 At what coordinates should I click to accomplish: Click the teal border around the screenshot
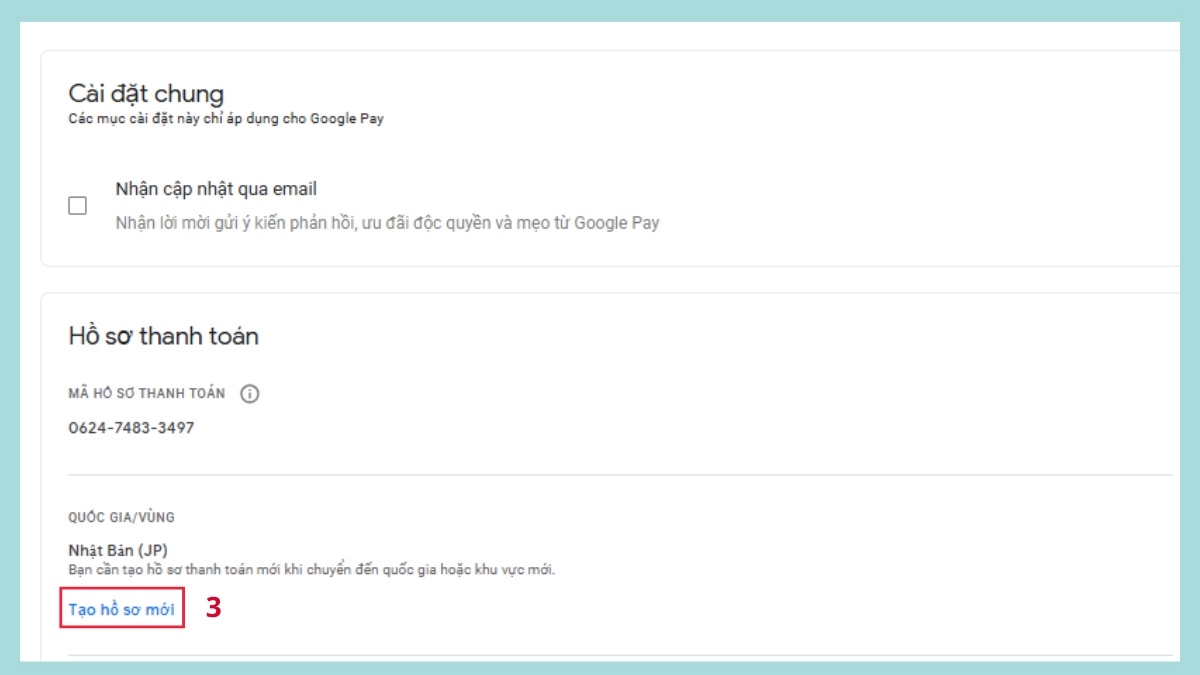(600, 10)
